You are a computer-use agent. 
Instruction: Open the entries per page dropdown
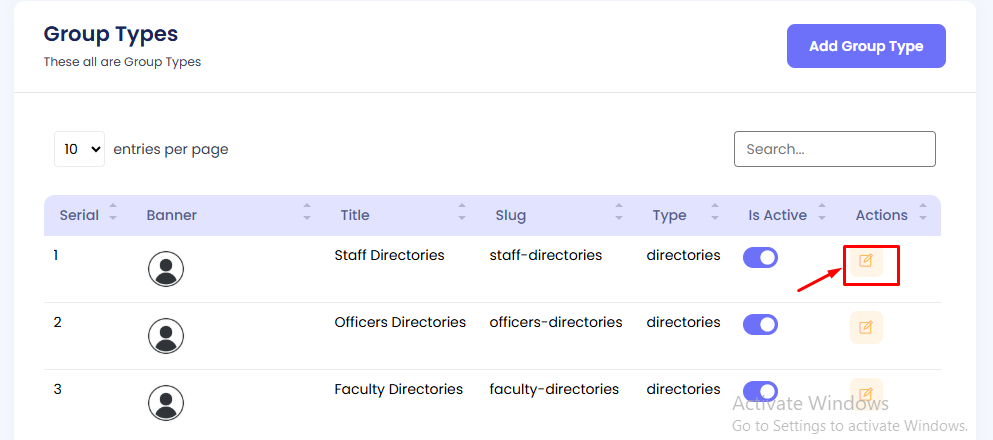(x=79, y=149)
